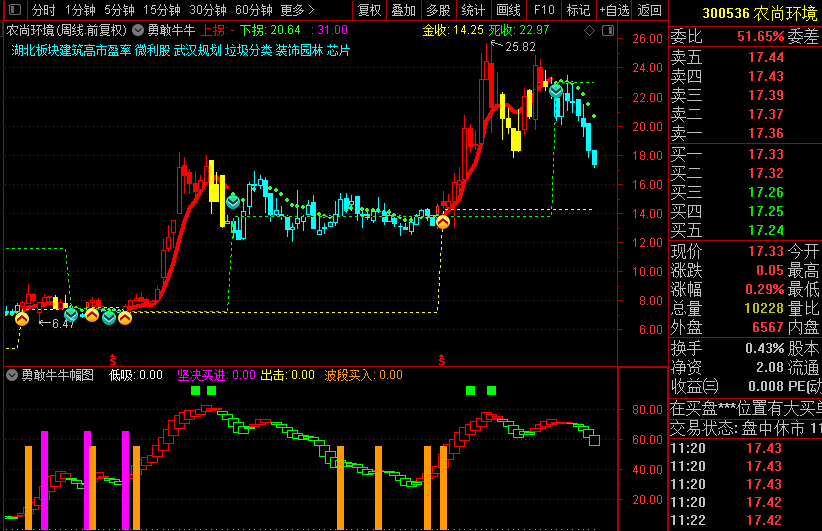Switch to the 60分钟 period tab
The height and width of the screenshot is (531, 822).
(x=254, y=10)
